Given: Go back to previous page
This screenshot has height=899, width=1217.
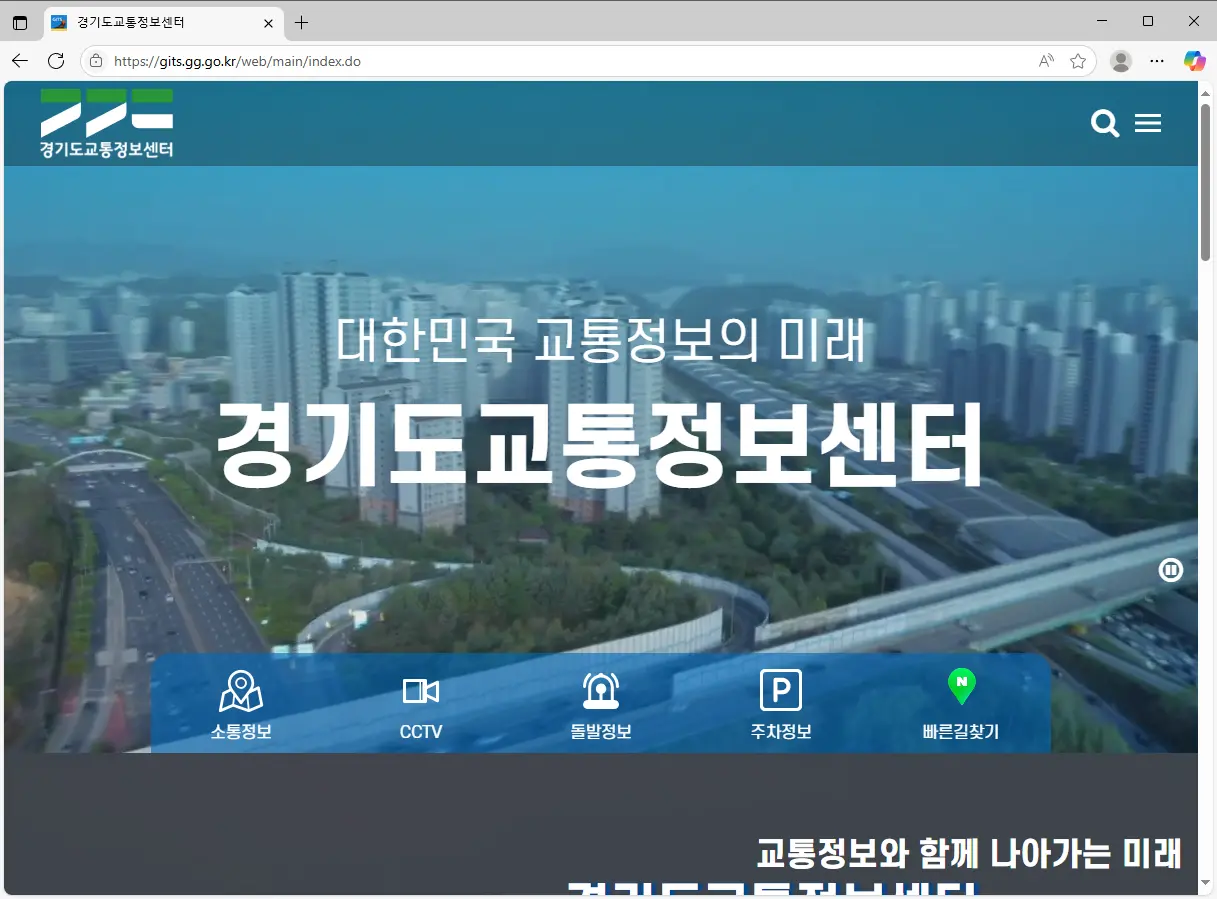Looking at the screenshot, I should tap(20, 61).
